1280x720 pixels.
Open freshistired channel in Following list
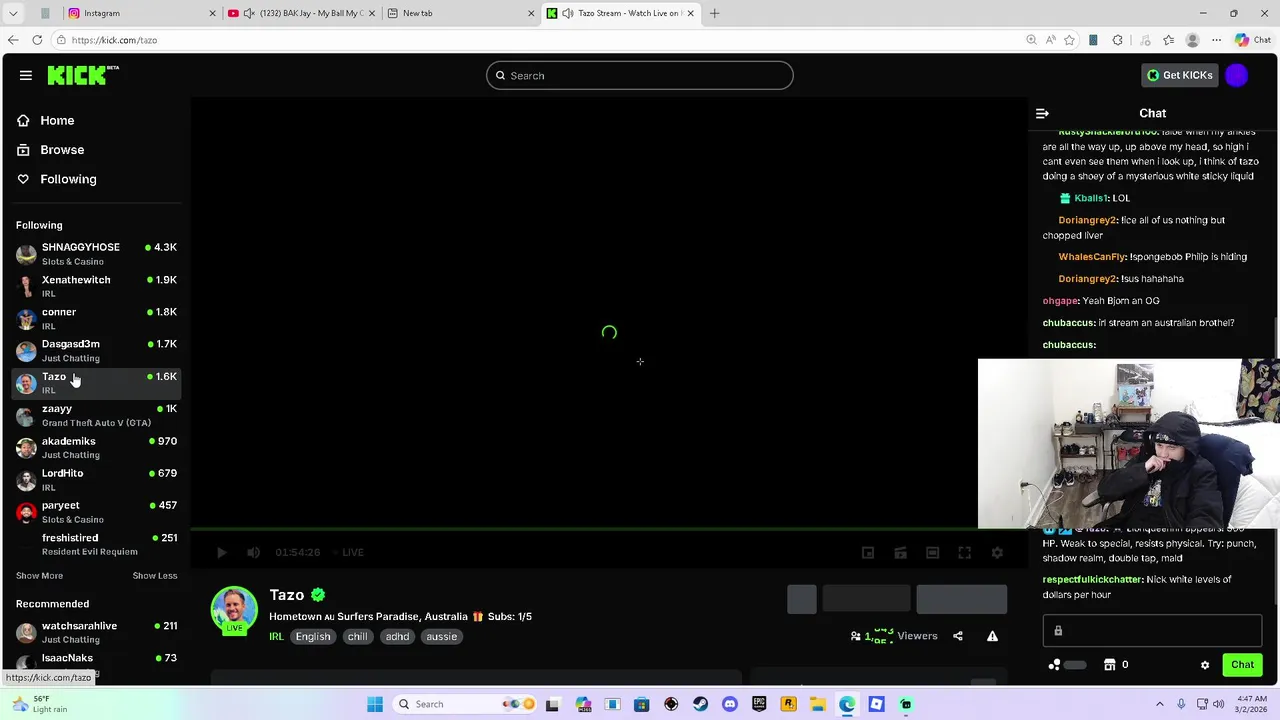click(97, 544)
